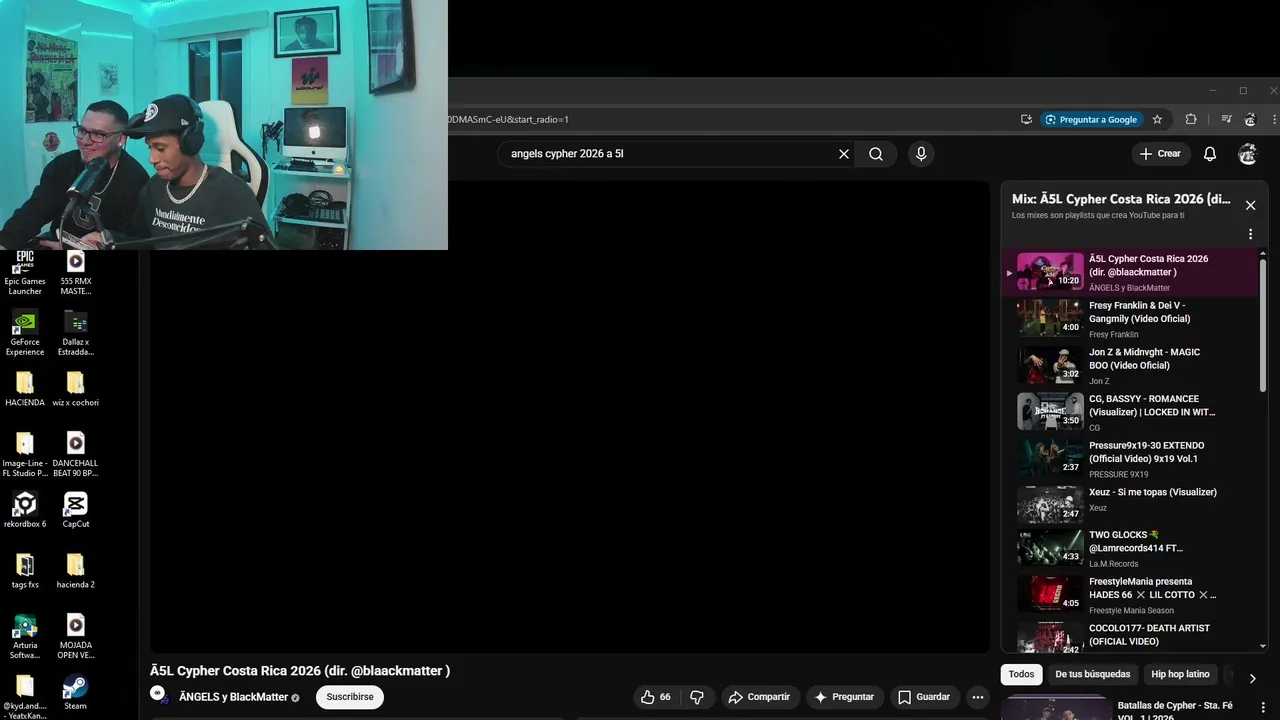Select MOJADA OPEN VE media file
The width and height of the screenshot is (1280, 720).
76,637
